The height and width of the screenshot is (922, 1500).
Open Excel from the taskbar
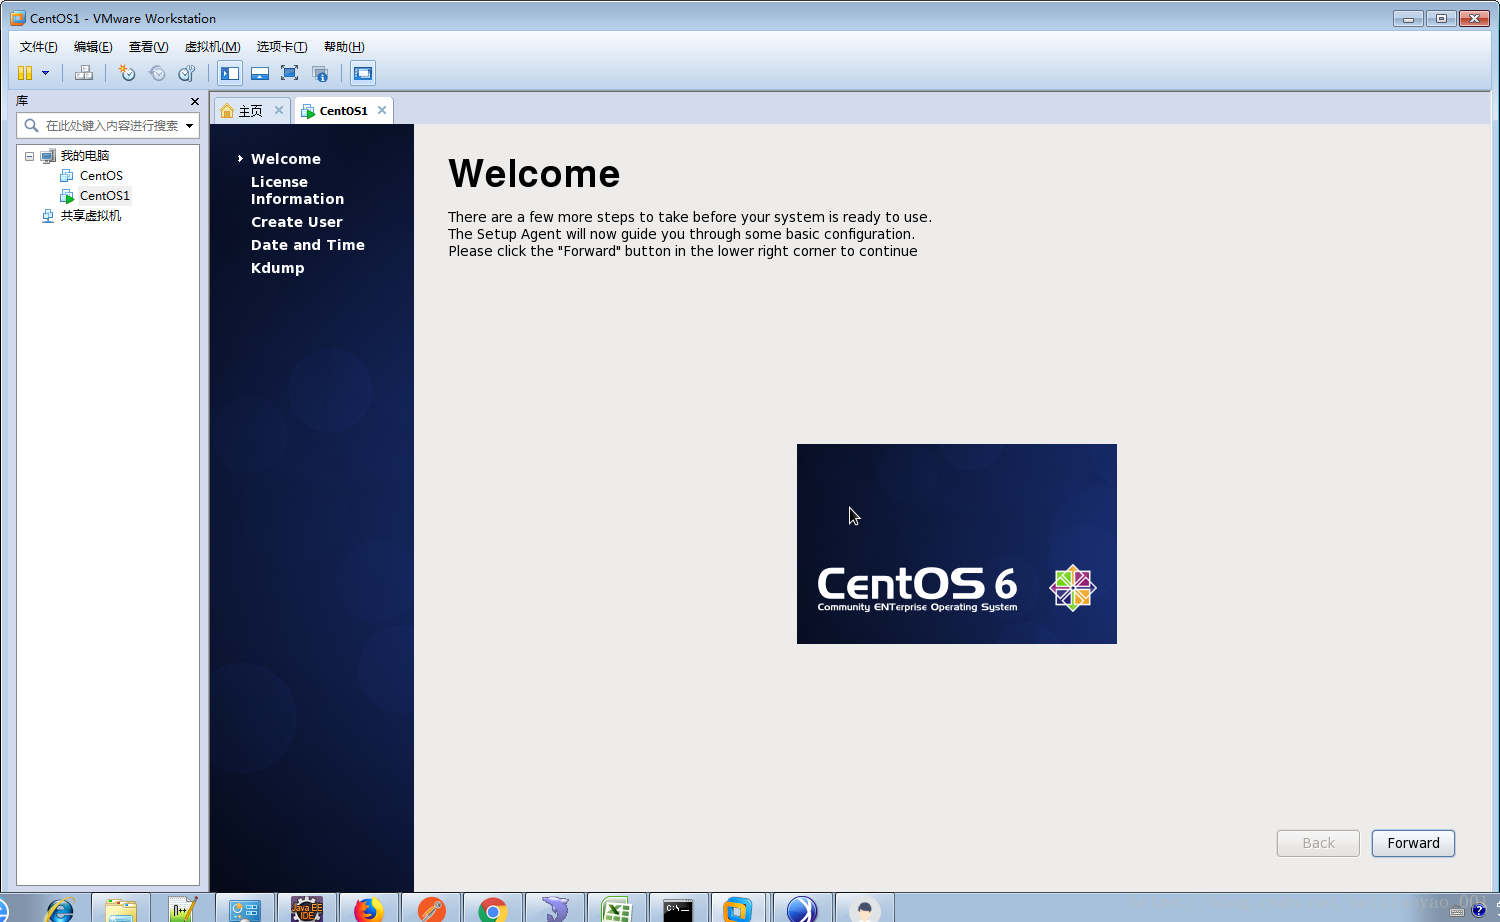pos(617,910)
